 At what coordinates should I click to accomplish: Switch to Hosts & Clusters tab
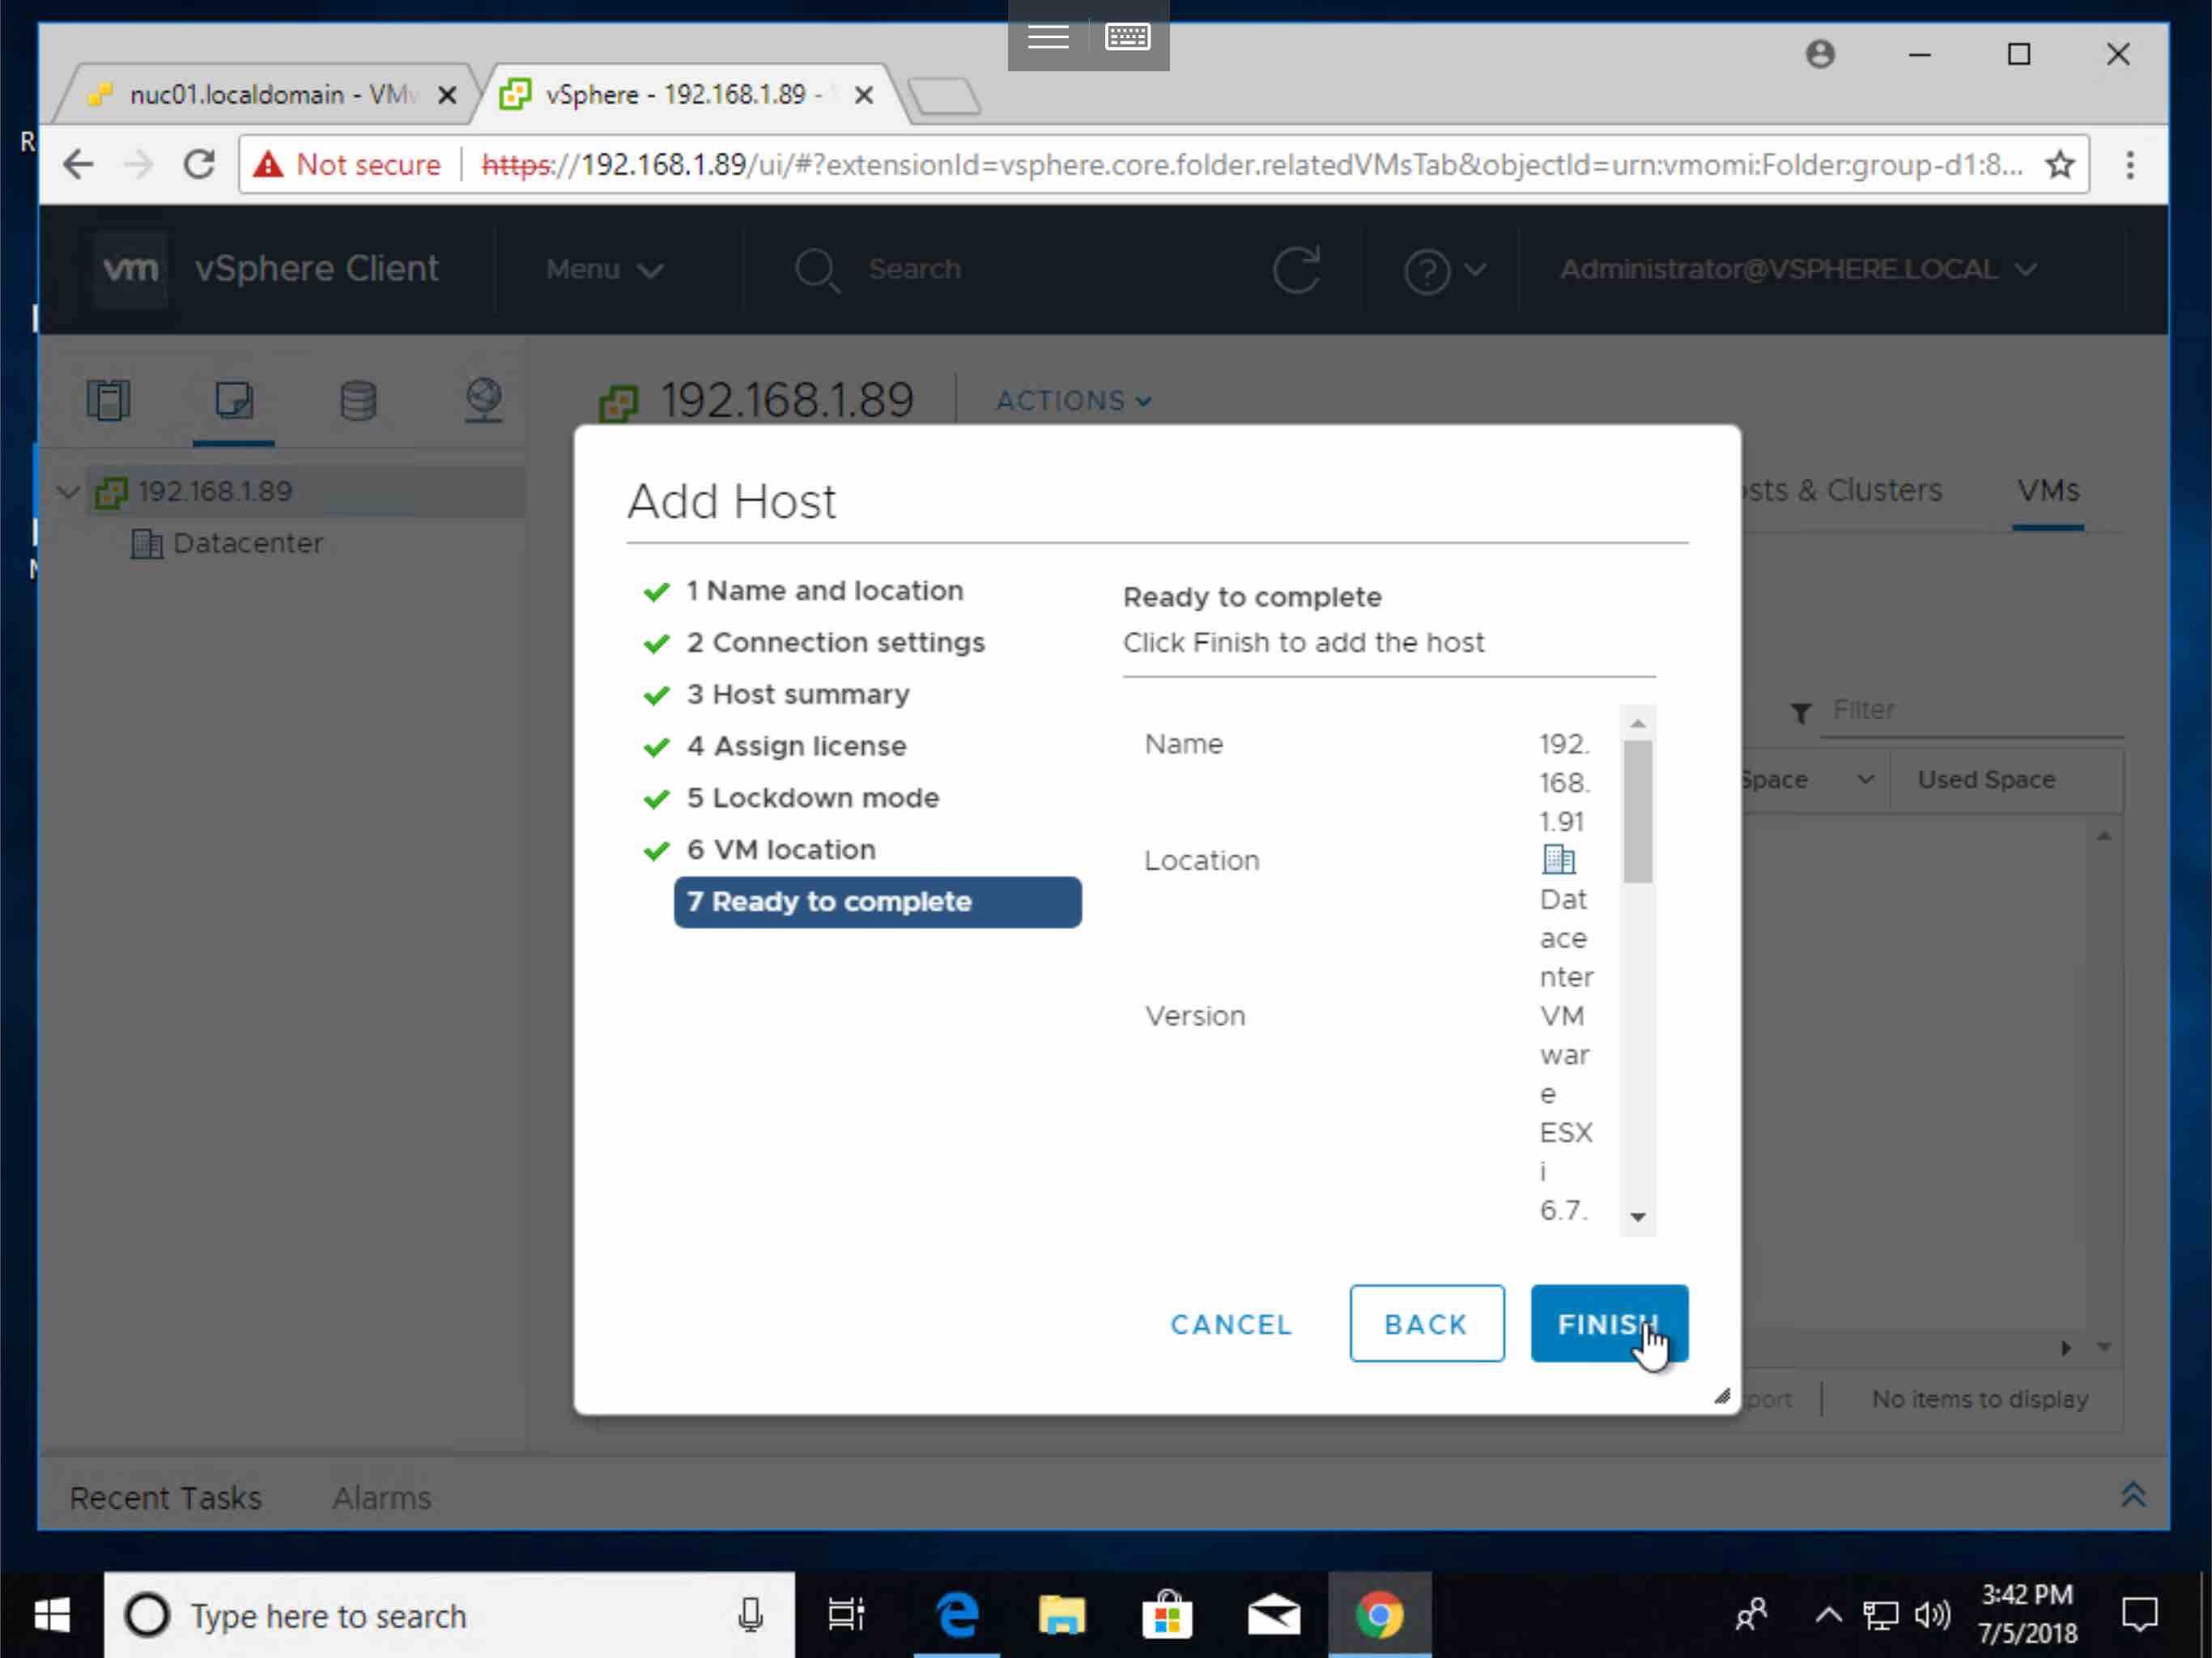[x=1842, y=491]
